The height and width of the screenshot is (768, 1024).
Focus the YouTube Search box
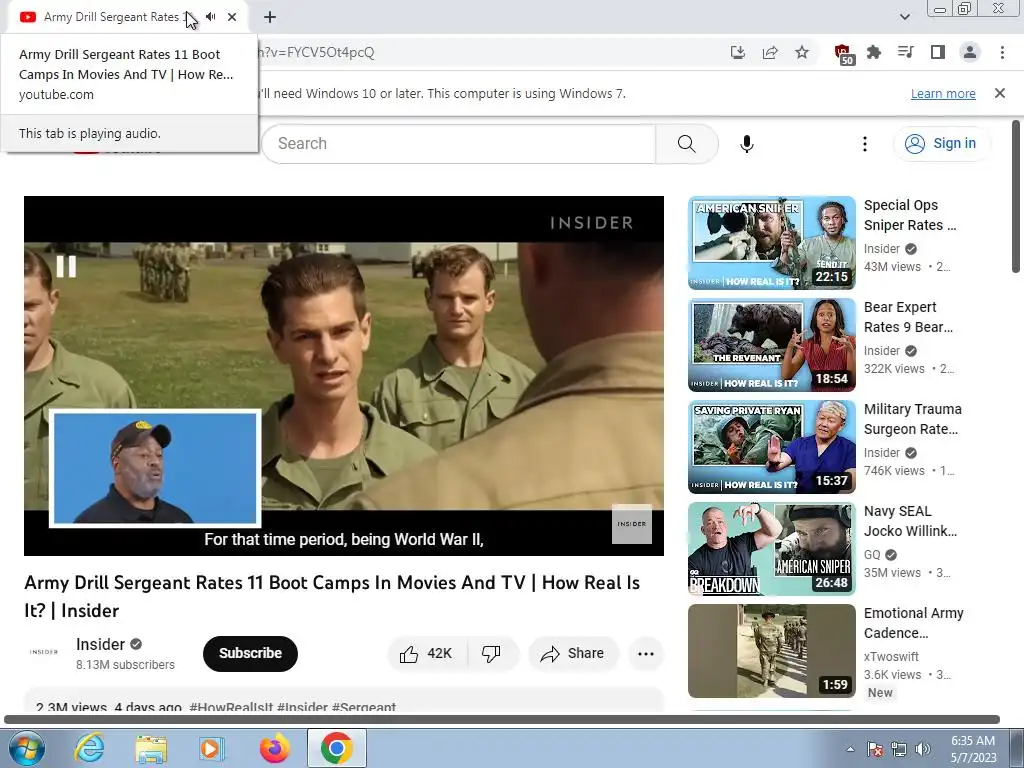[x=458, y=144]
